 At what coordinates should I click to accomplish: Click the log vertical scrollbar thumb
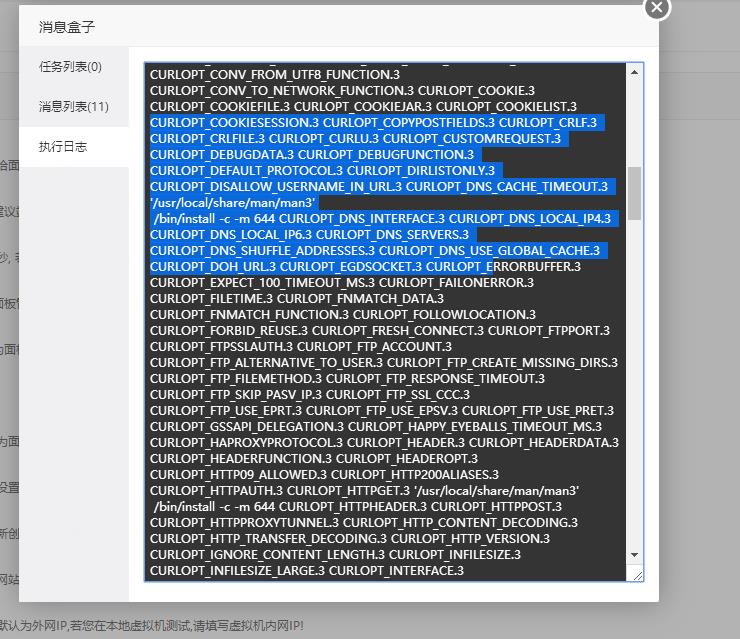[x=634, y=193]
